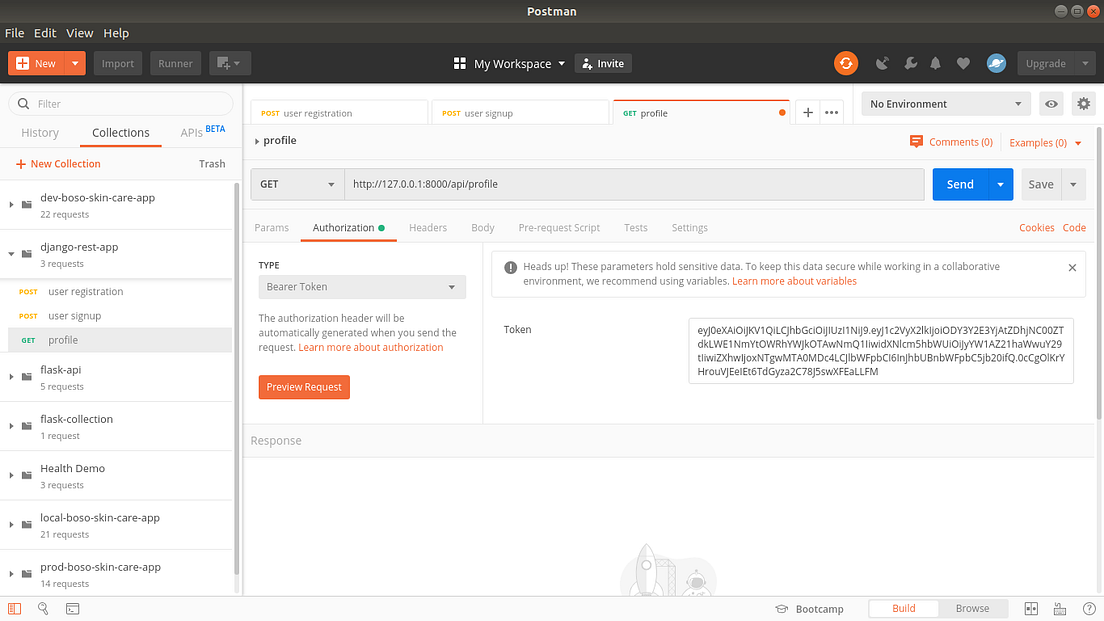This screenshot has width=1104, height=621.
Task: Open Manage Environments with the gear icon
Action: 1083,103
